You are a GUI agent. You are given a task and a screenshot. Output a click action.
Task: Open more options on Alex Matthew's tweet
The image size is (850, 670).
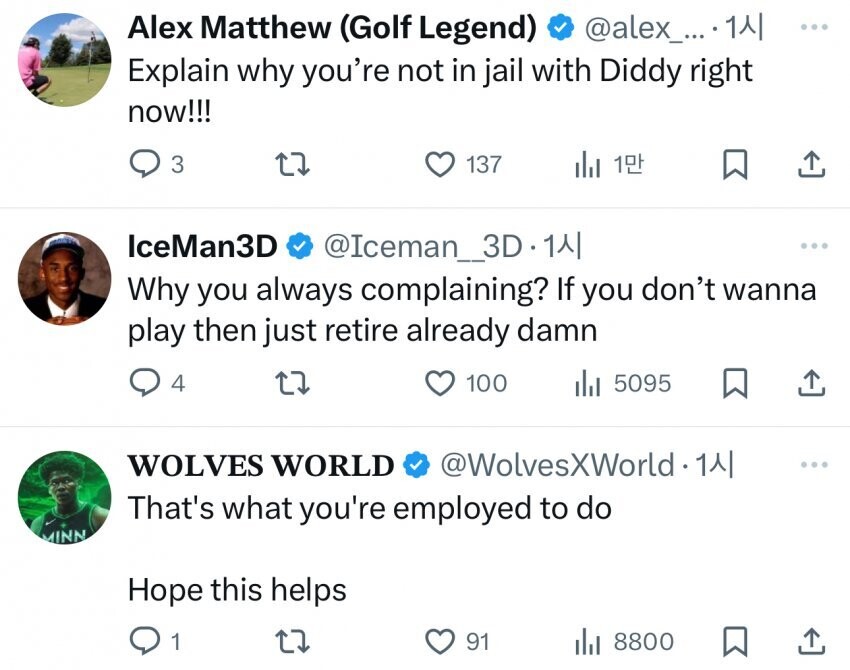(814, 27)
